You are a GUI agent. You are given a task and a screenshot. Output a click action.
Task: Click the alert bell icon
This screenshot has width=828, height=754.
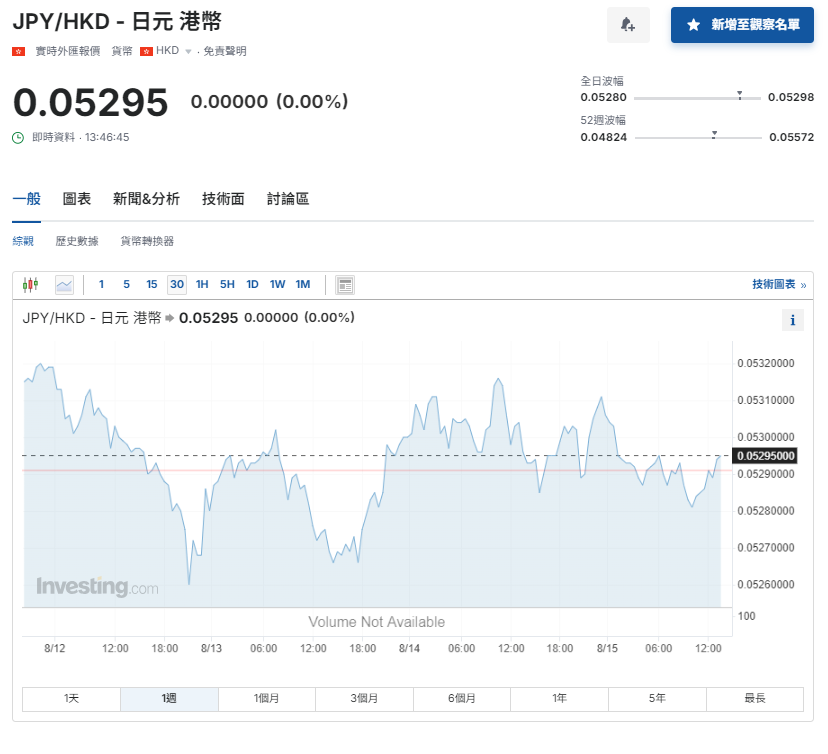(x=628, y=24)
